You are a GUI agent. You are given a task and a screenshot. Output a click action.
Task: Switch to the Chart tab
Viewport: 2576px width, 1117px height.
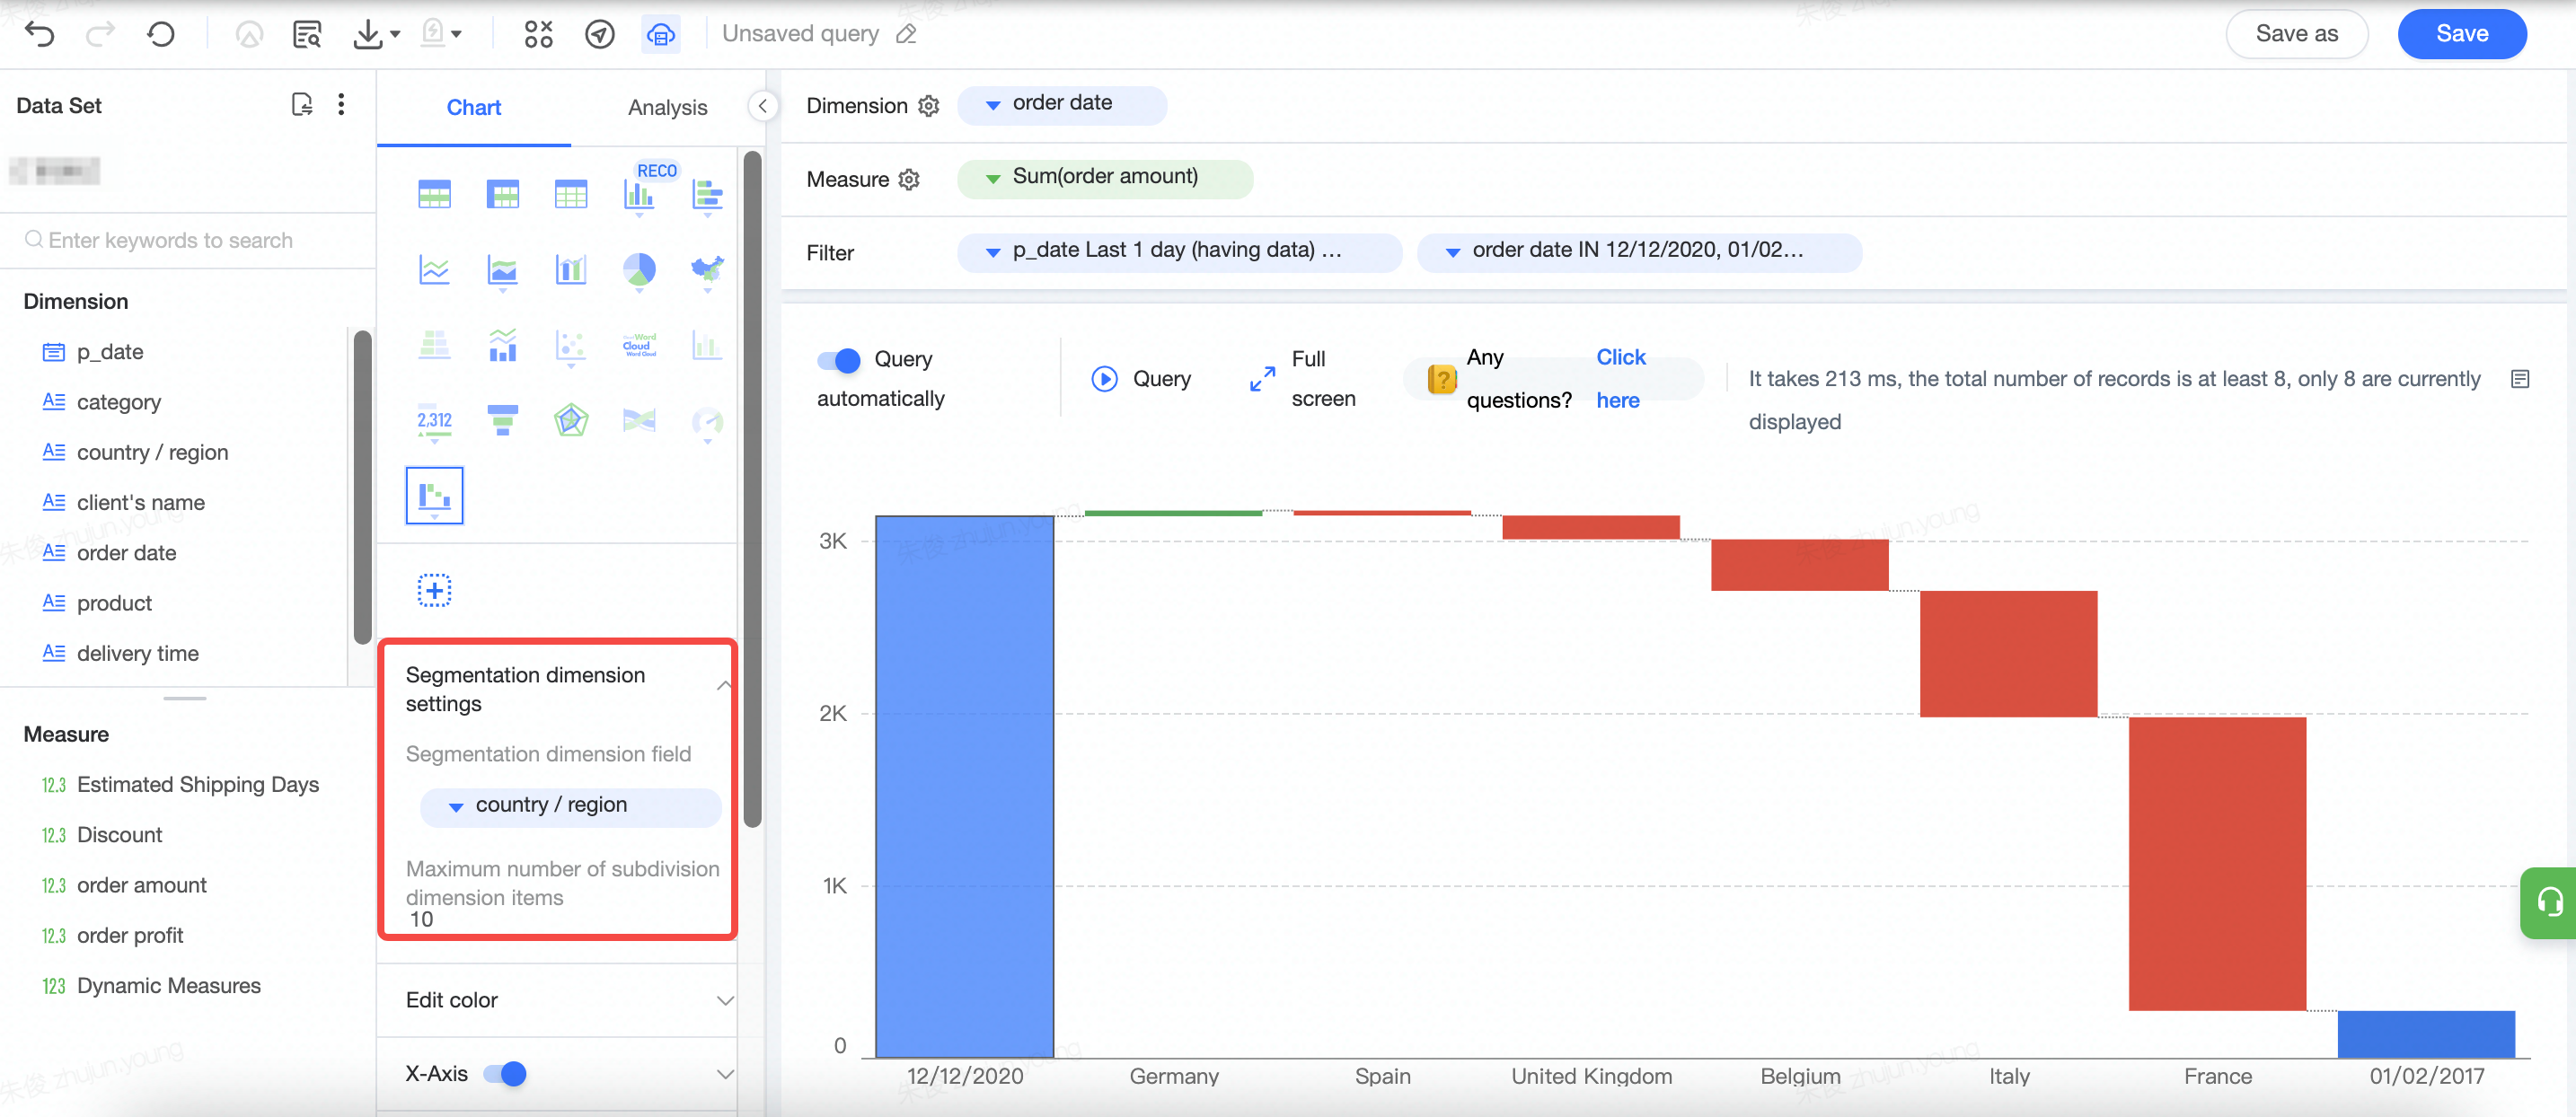pos(473,108)
